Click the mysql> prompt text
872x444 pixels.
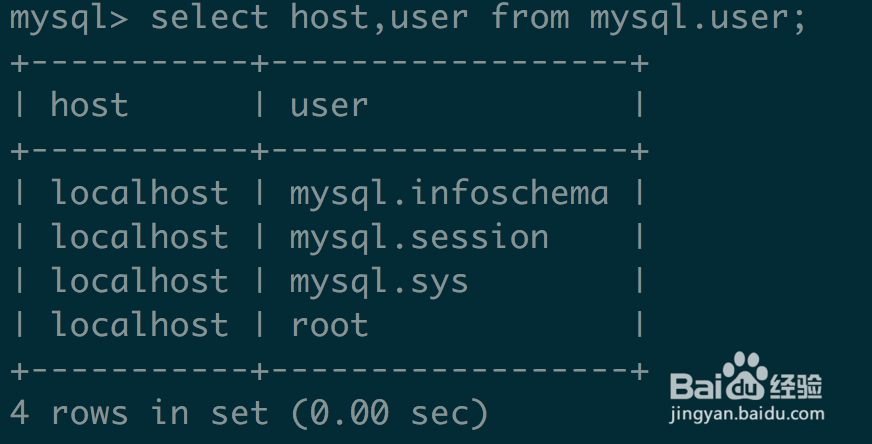click(x=69, y=18)
